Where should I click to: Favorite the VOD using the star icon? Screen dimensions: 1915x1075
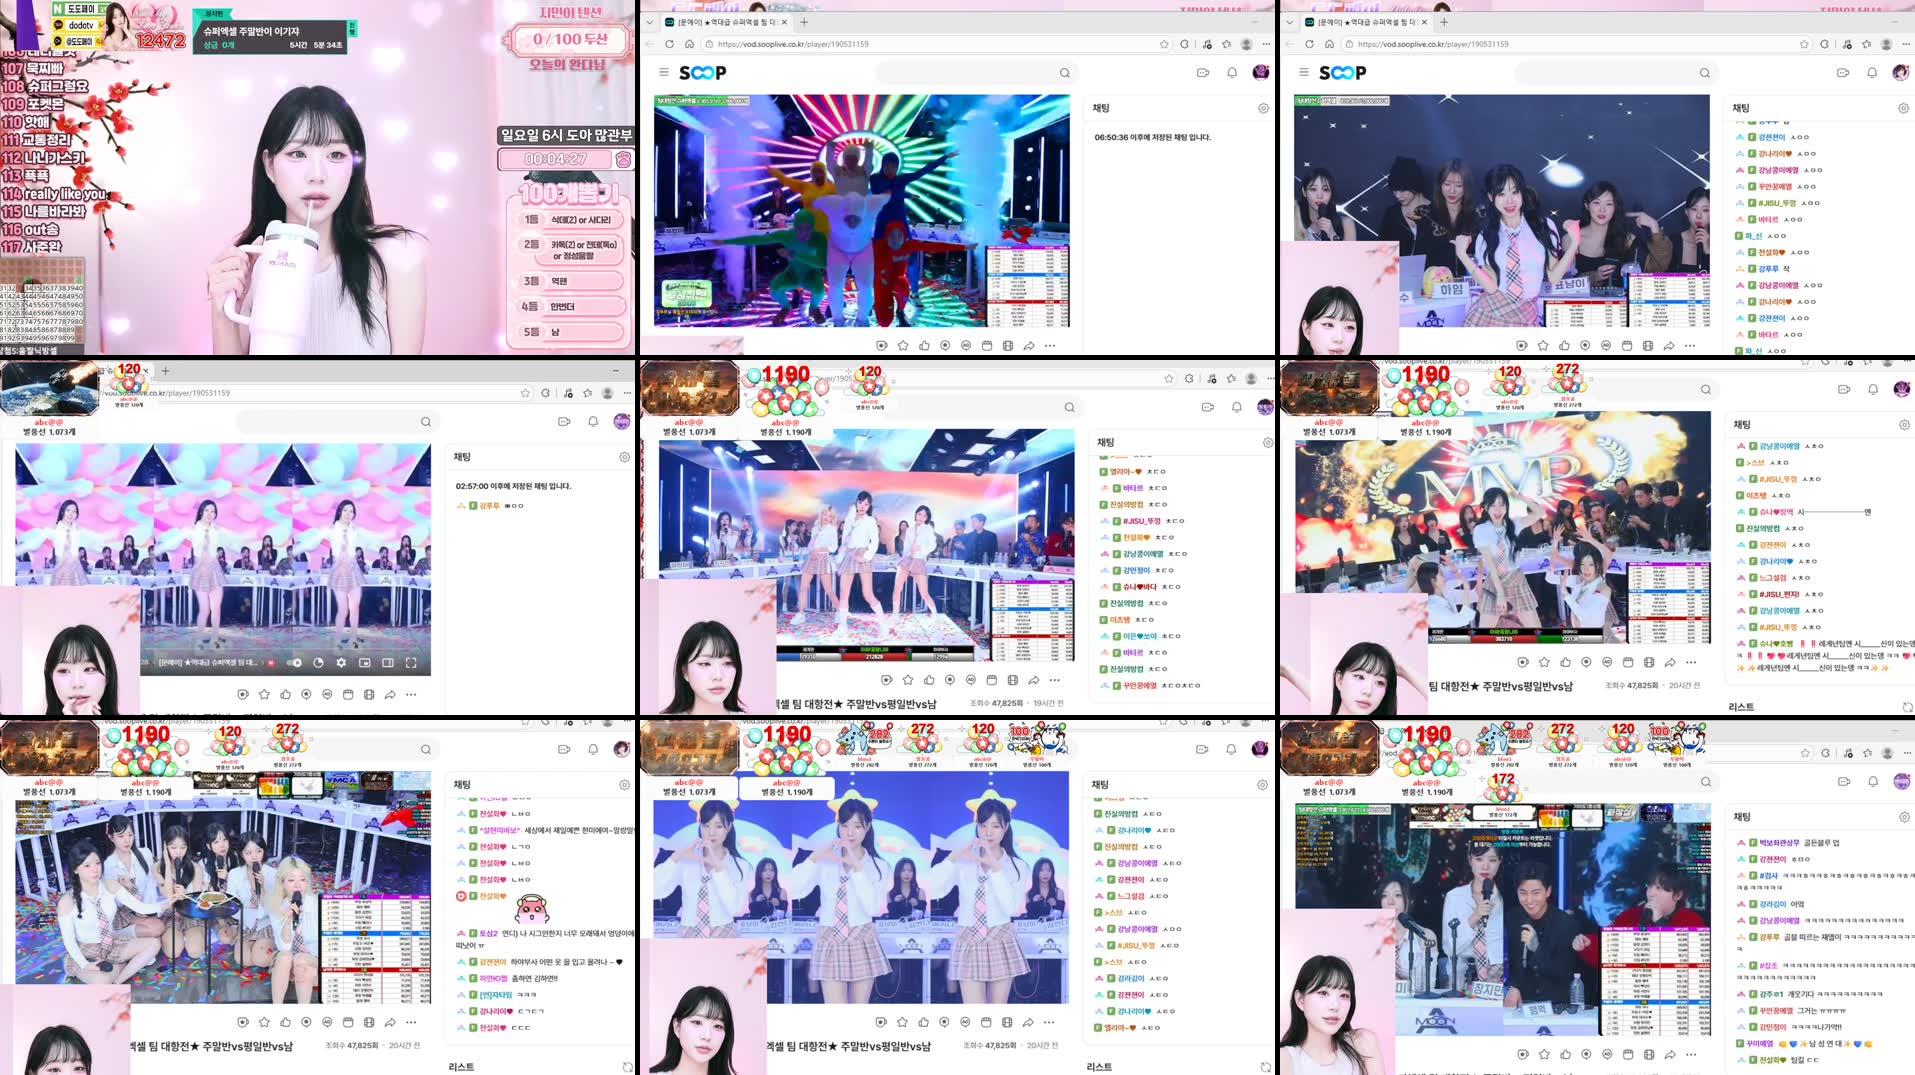903,346
